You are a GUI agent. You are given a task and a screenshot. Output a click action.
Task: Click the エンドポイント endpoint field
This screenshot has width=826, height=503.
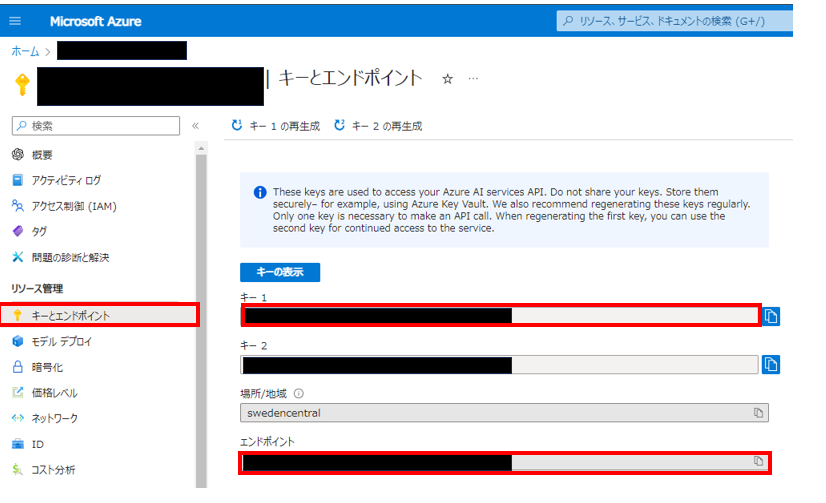(504, 462)
